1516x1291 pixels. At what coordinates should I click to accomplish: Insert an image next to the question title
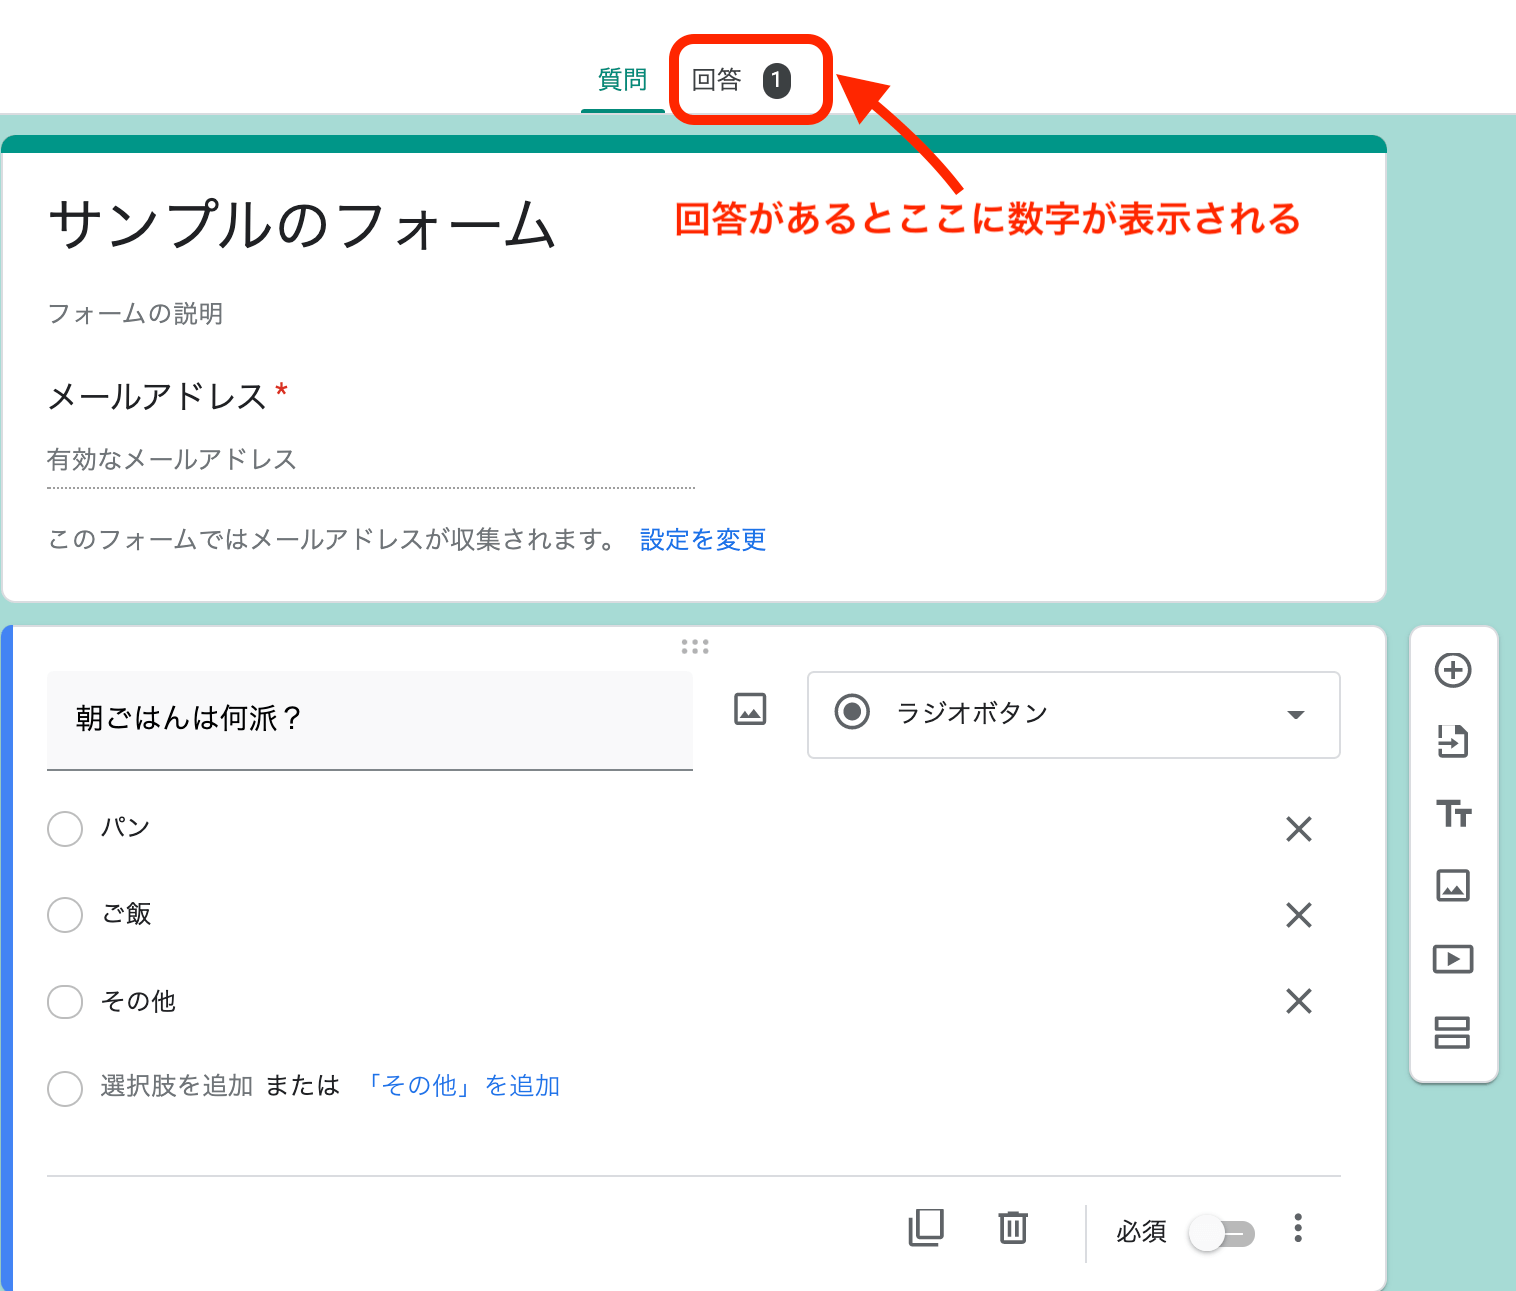[x=749, y=709]
